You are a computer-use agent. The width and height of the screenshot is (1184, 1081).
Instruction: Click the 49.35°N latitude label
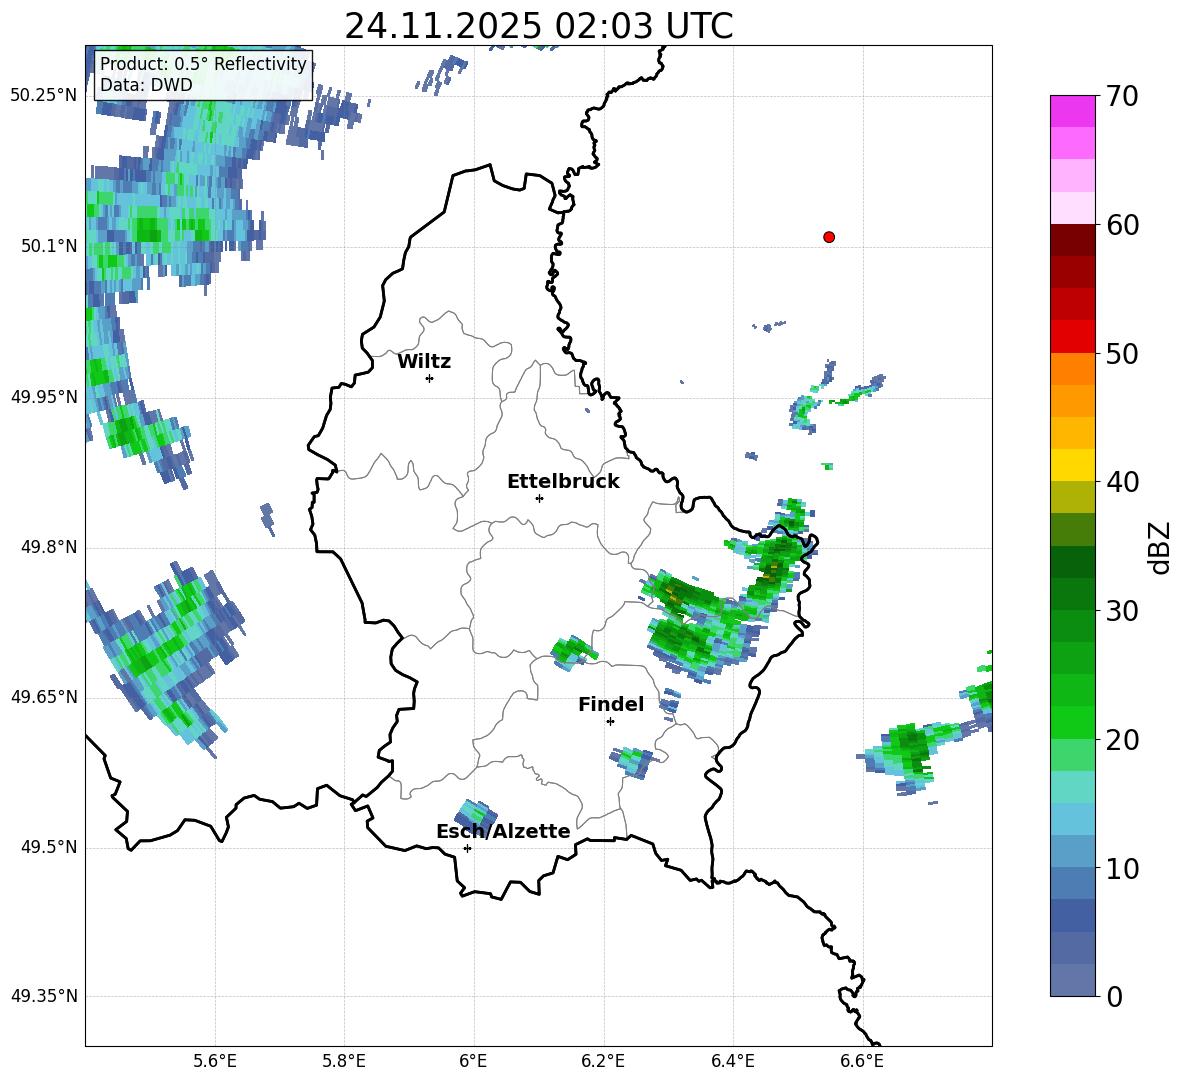tap(44, 996)
